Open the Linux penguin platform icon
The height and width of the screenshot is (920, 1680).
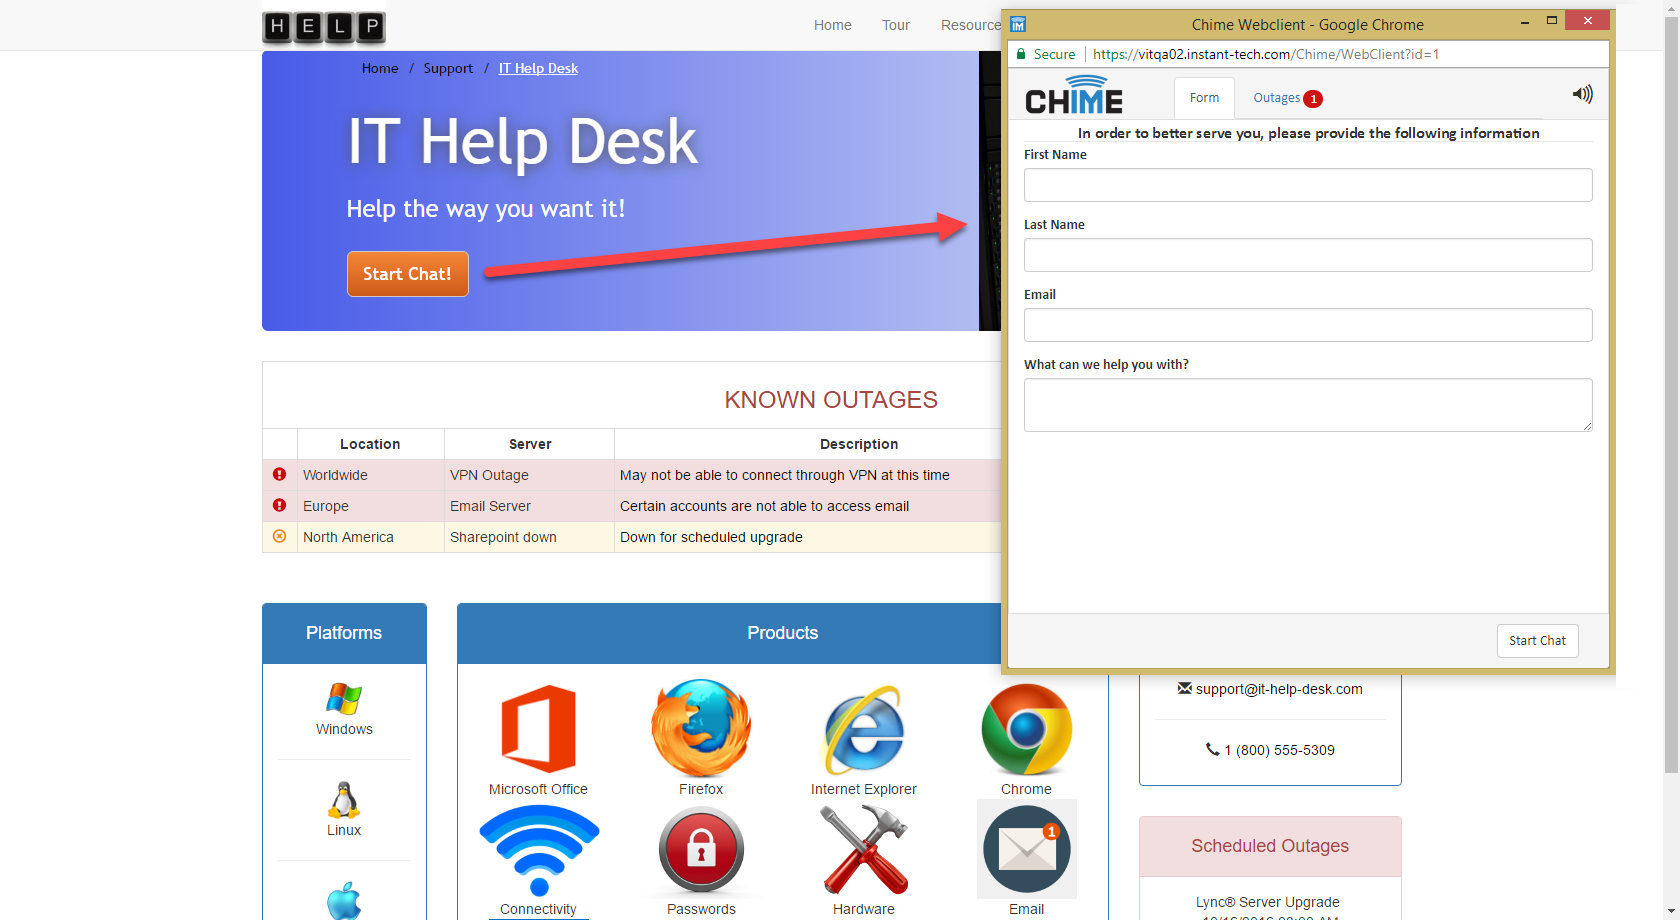344,800
